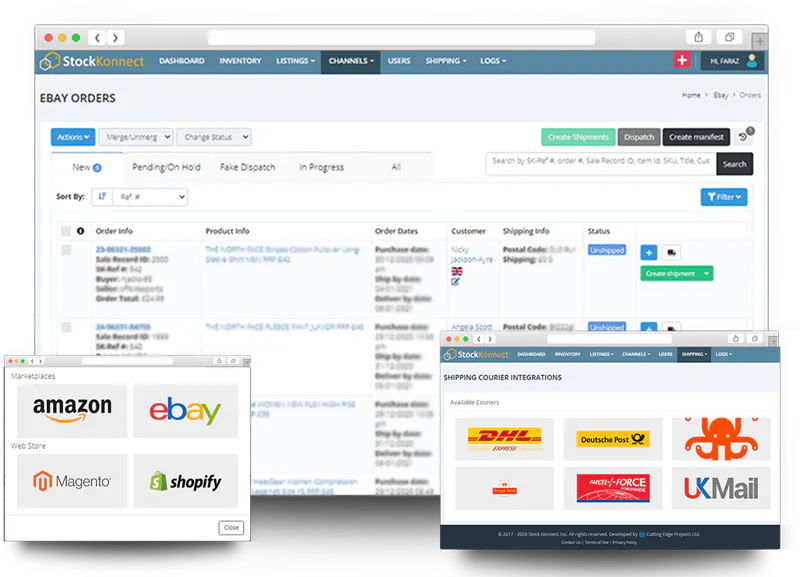Click new tab plus in main browser
Image resolution: width=800 pixels, height=577 pixels.
point(760,41)
